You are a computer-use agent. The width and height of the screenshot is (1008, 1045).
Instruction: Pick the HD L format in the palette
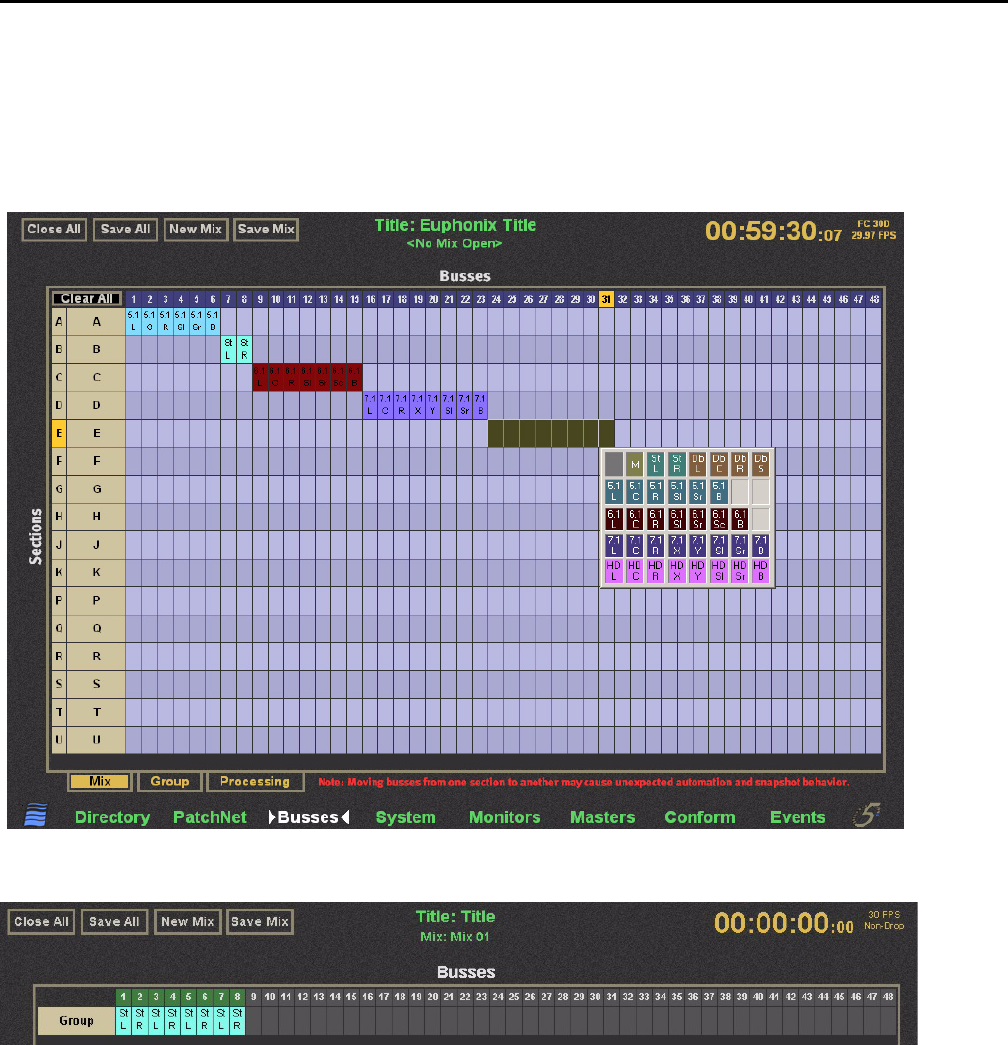pyautogui.click(x=613, y=571)
